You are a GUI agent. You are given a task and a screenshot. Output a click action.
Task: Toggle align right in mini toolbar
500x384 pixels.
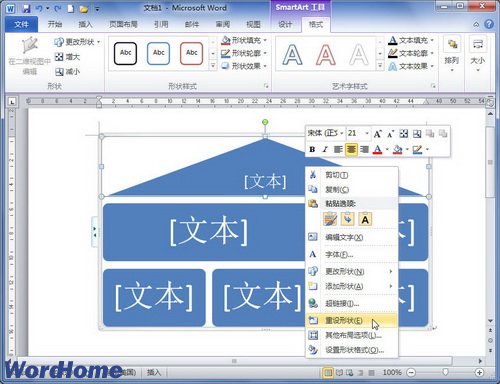[x=364, y=149]
